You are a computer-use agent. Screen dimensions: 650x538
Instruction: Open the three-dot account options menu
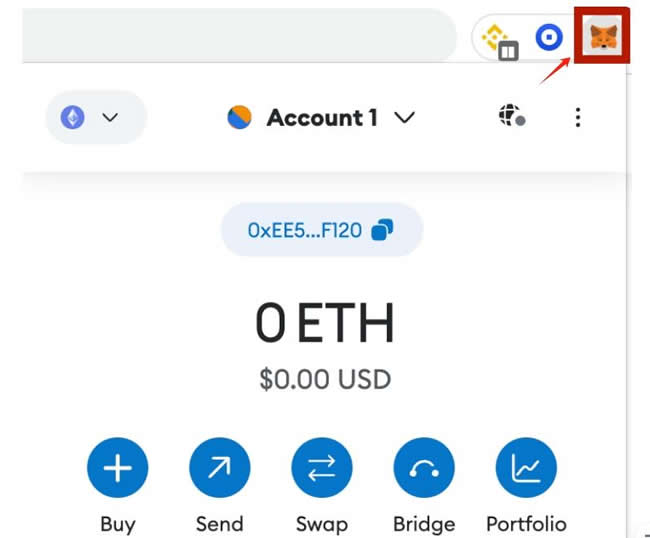tap(577, 118)
